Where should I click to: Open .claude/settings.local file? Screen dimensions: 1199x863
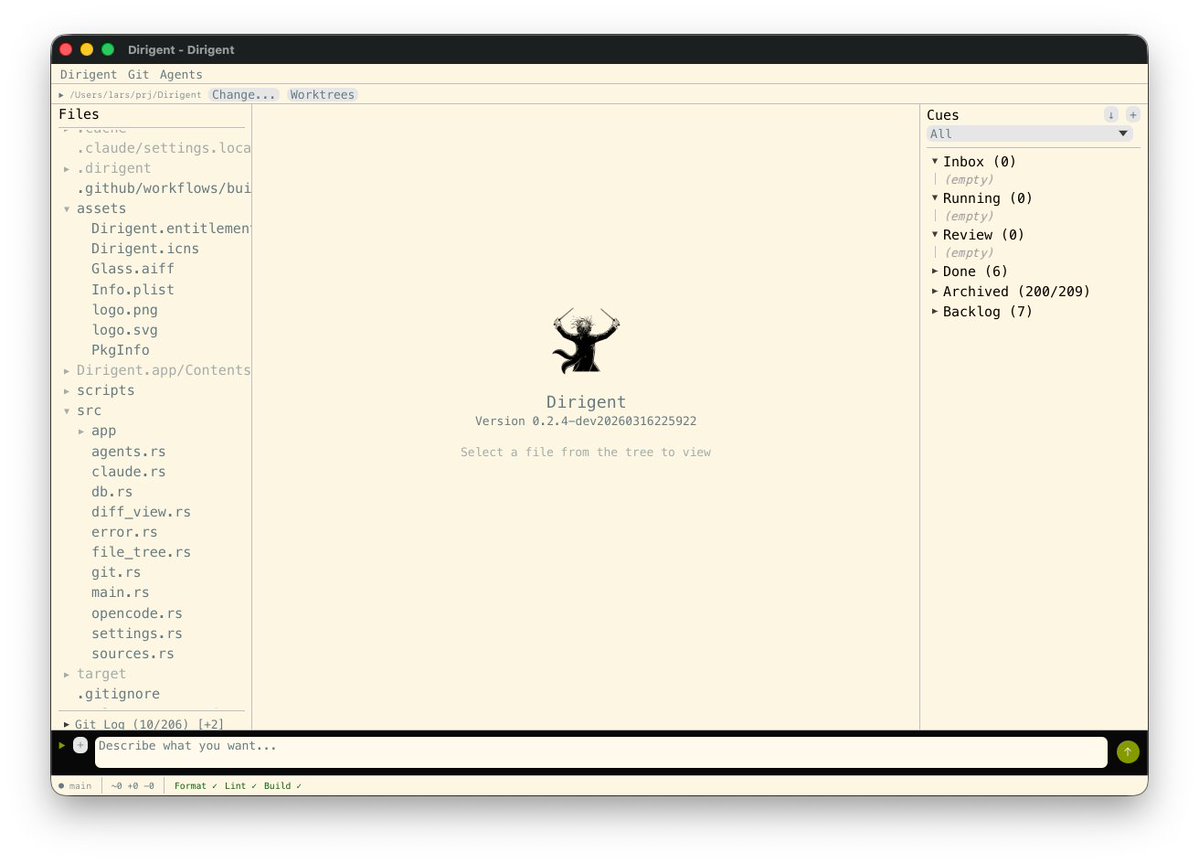pyautogui.click(x=164, y=148)
